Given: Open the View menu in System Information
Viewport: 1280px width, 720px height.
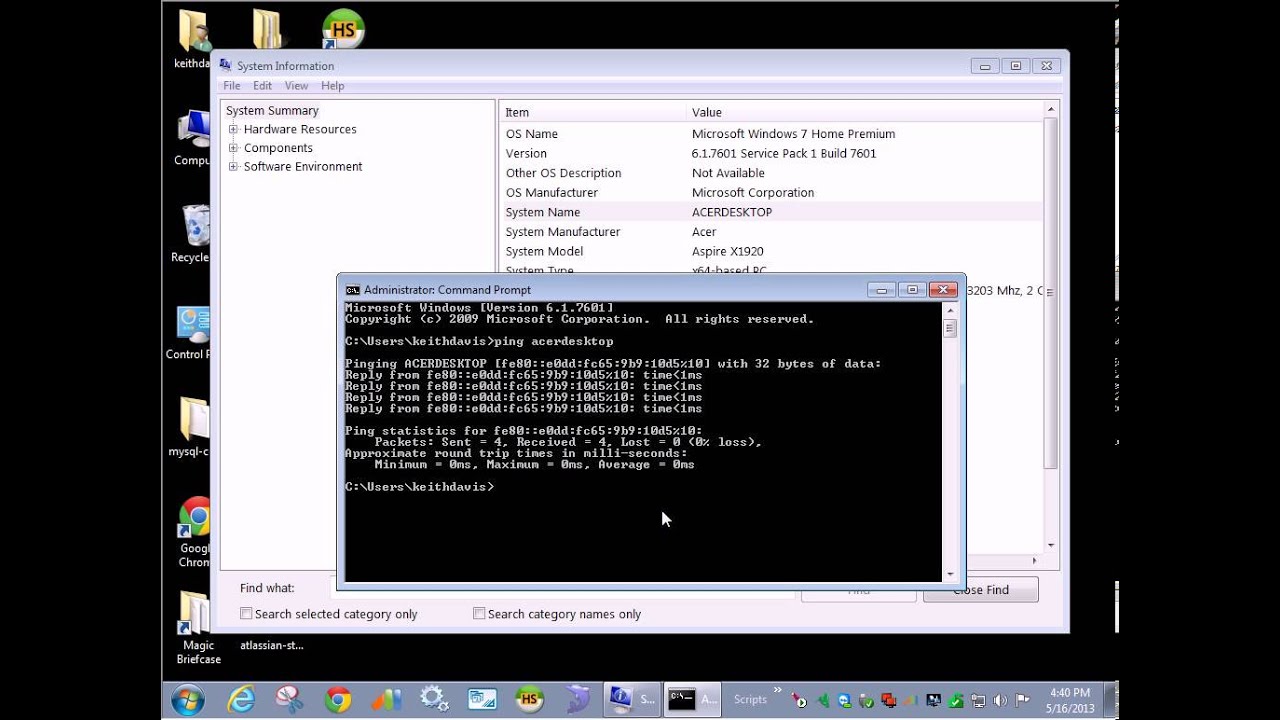Looking at the screenshot, I should [x=297, y=86].
